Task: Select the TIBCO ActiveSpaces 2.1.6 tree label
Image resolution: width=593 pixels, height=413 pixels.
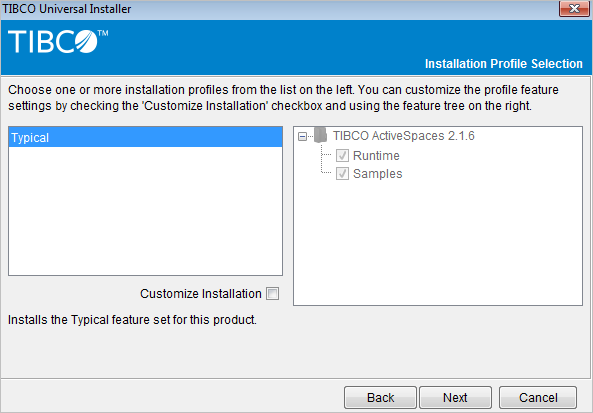Action: 404,136
